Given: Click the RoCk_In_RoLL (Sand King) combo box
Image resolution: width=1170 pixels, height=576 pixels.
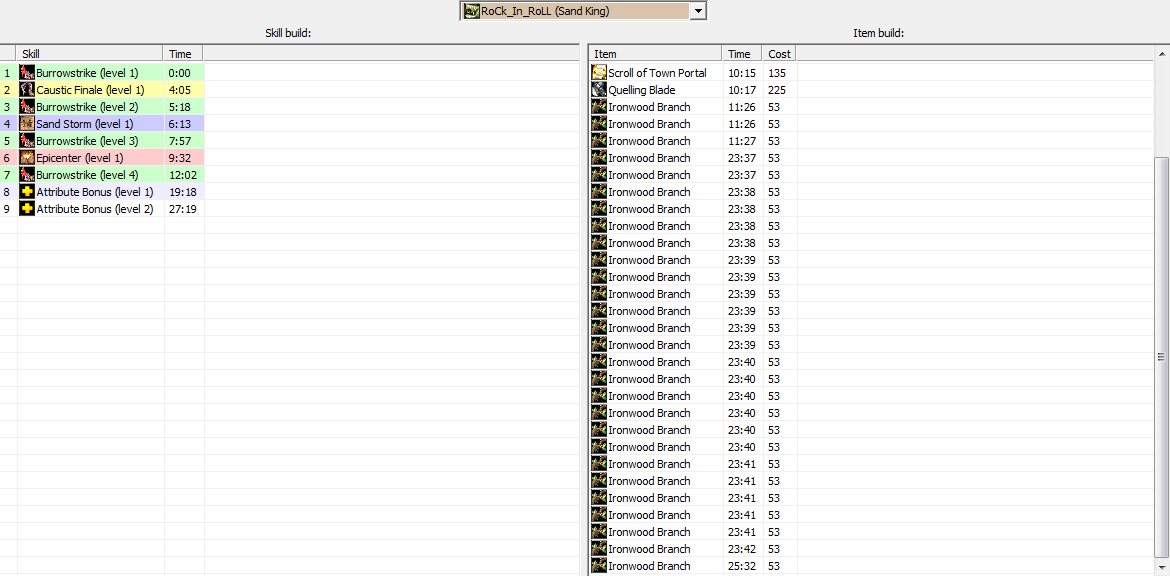Looking at the screenshot, I should [x=584, y=10].
